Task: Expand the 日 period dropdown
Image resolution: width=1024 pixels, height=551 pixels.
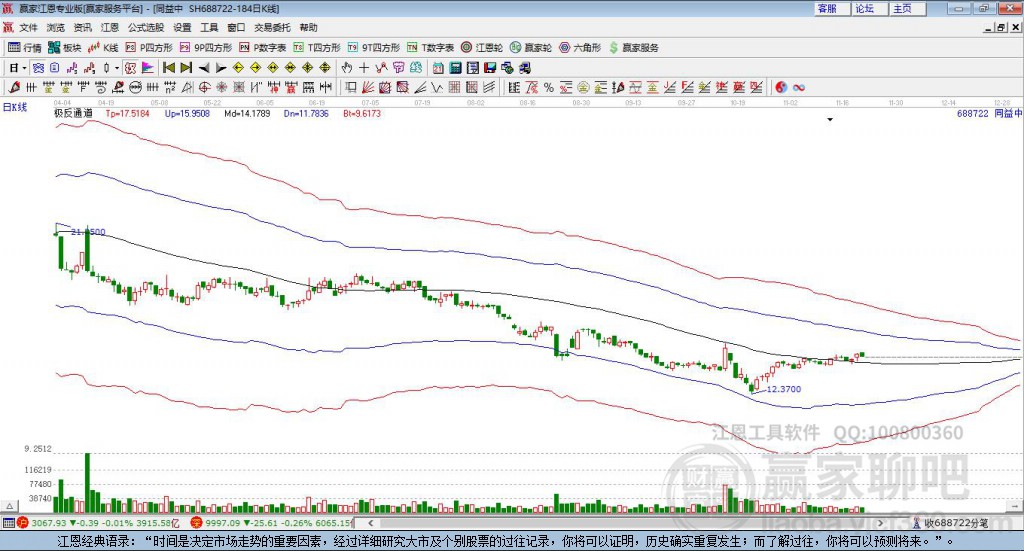Action: coord(24,68)
